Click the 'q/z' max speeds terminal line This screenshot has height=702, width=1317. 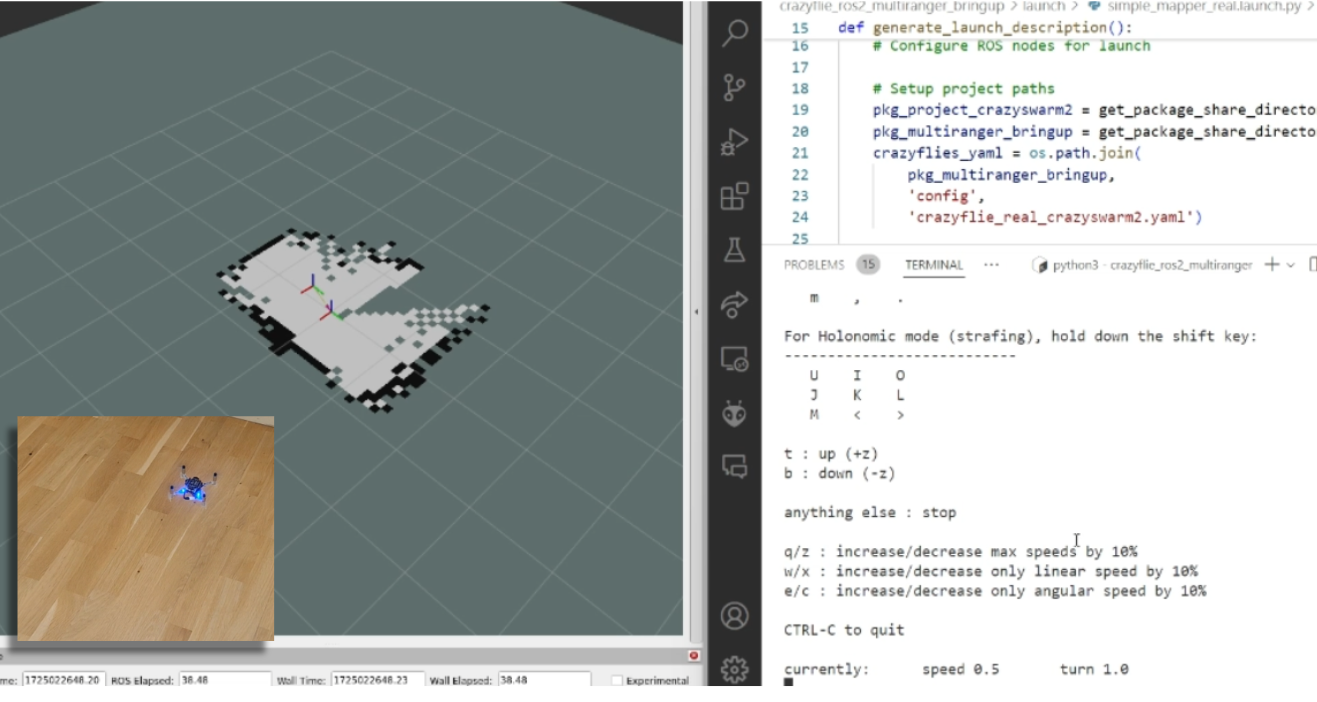pyautogui.click(x=961, y=552)
